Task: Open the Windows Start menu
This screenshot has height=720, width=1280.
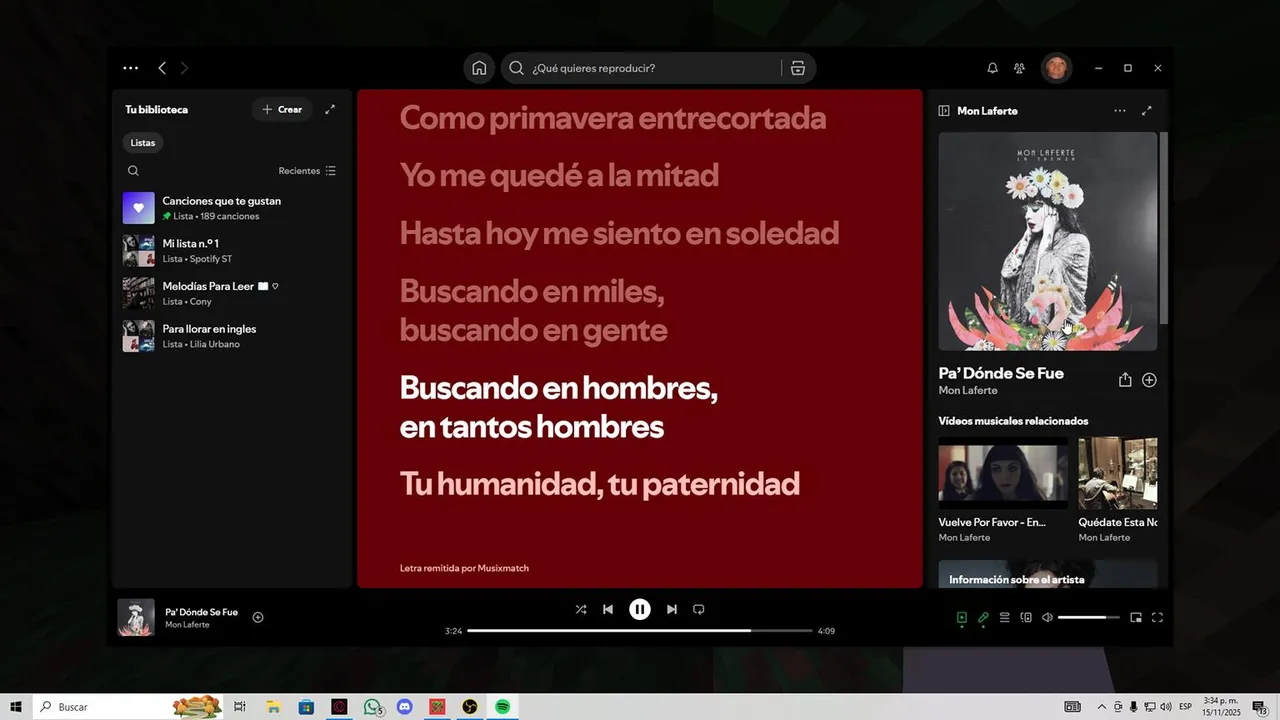Action: pos(16,707)
